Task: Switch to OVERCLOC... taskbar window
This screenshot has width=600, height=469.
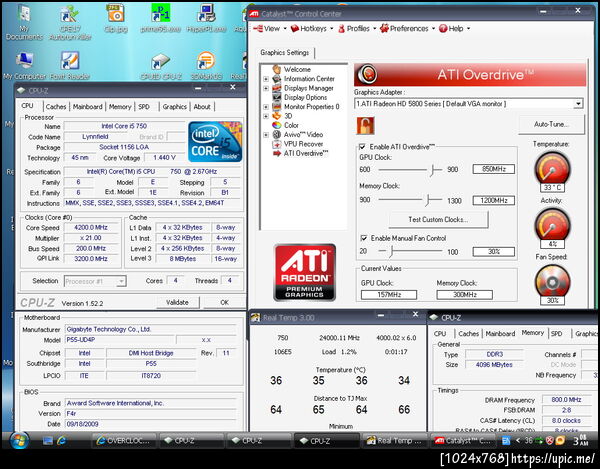Action: (124, 441)
